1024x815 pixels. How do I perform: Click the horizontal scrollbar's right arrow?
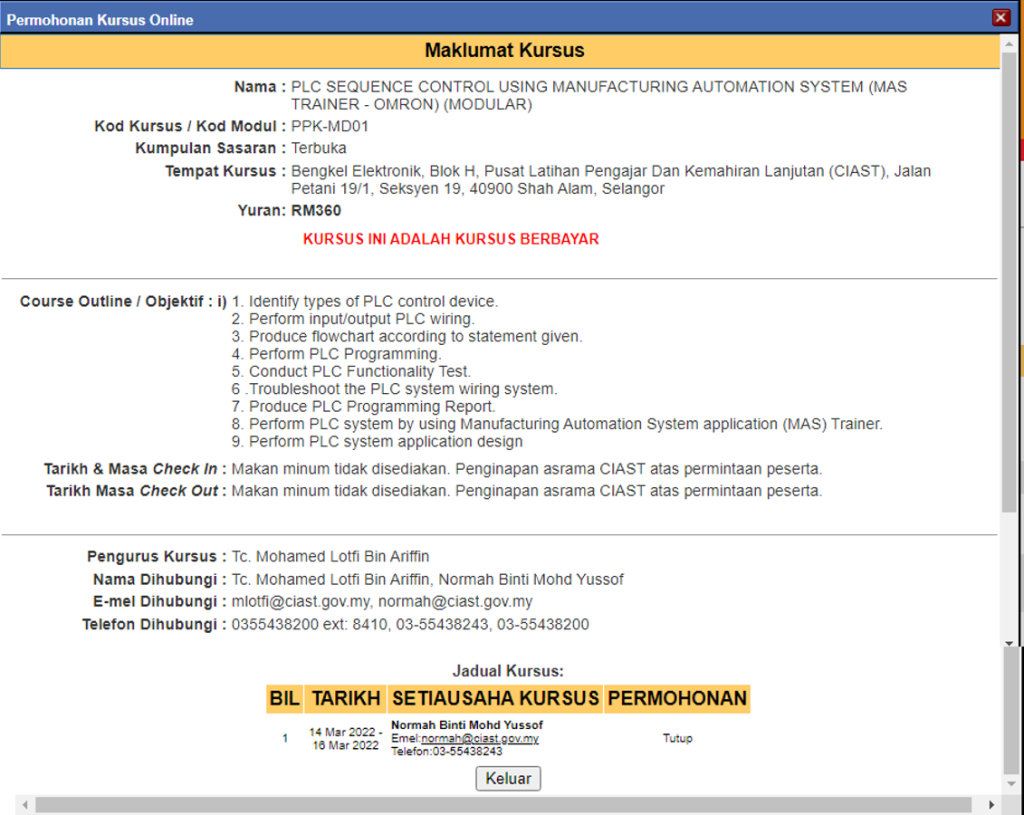991,805
